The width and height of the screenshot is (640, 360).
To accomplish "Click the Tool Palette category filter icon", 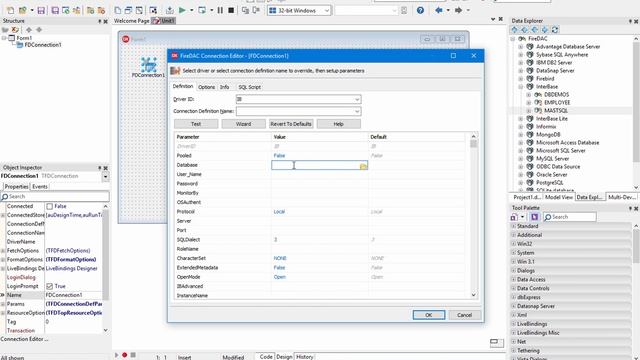I will (x=514, y=217).
